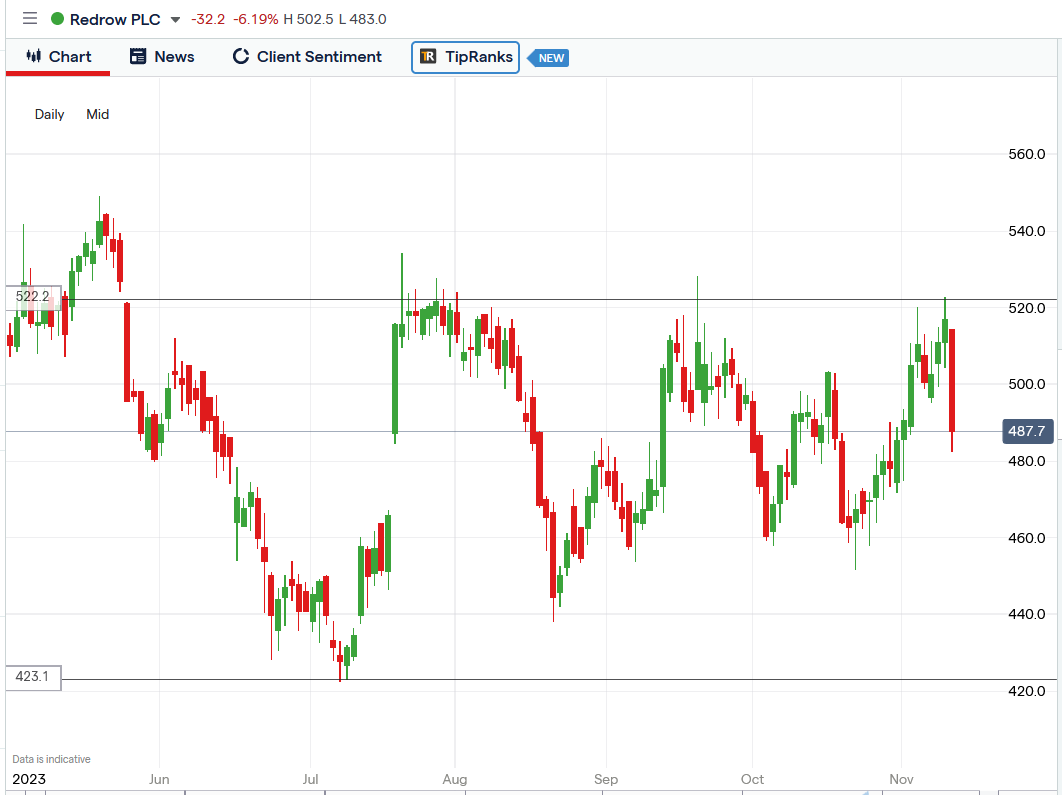Change the Mid price type setting
Viewport: 1062px width, 795px height.
(x=98, y=114)
